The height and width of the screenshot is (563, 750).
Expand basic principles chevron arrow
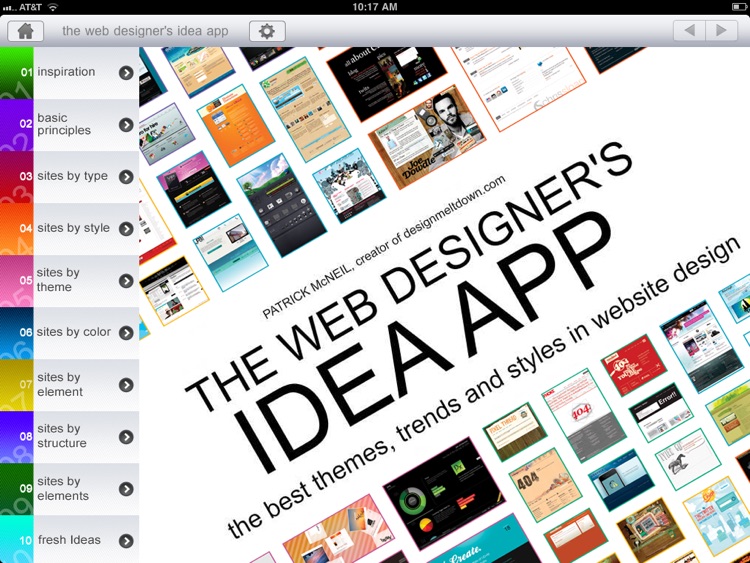pyautogui.click(x=126, y=125)
